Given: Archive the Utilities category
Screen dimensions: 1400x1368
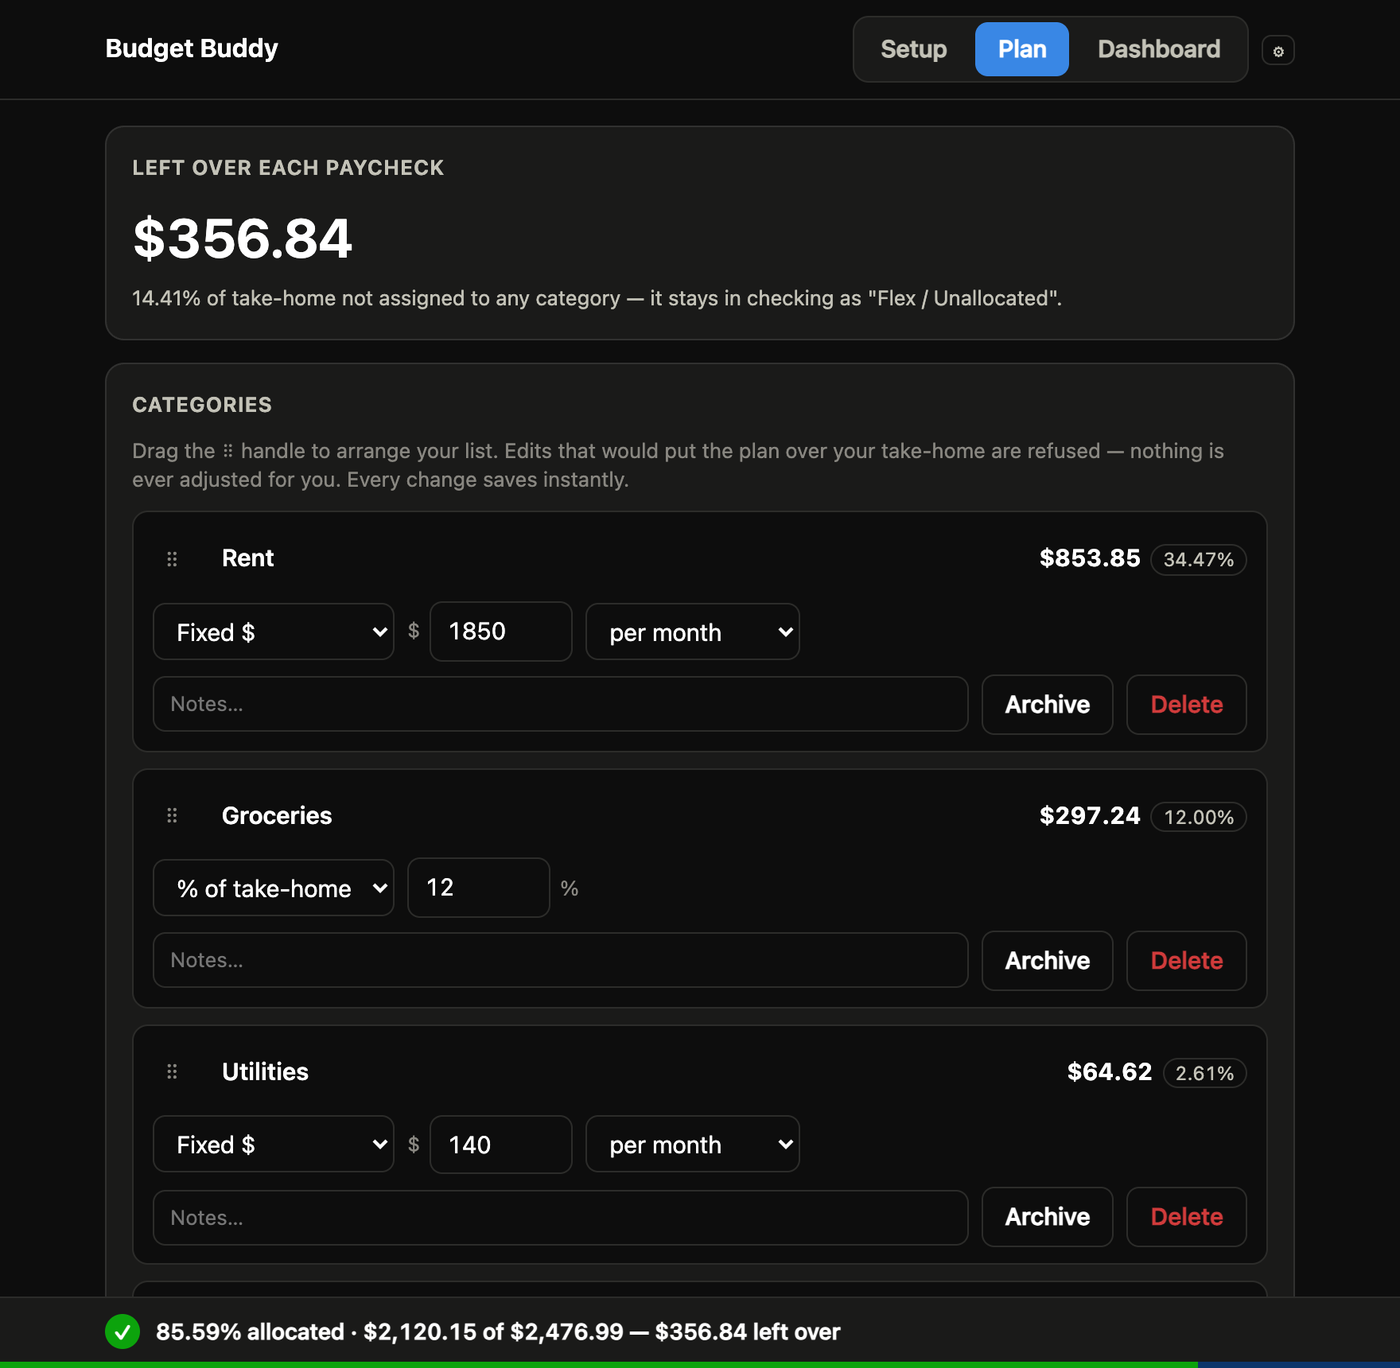Looking at the screenshot, I should tap(1047, 1217).
